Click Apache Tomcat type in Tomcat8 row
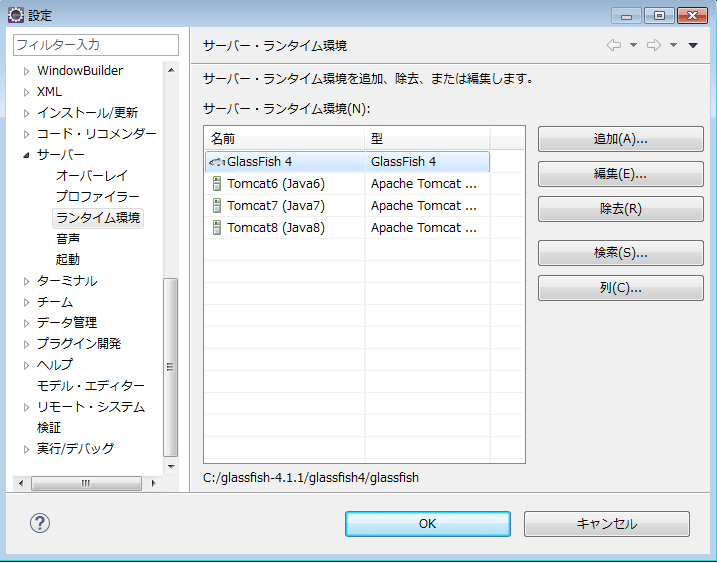The image size is (717, 563). click(423, 228)
